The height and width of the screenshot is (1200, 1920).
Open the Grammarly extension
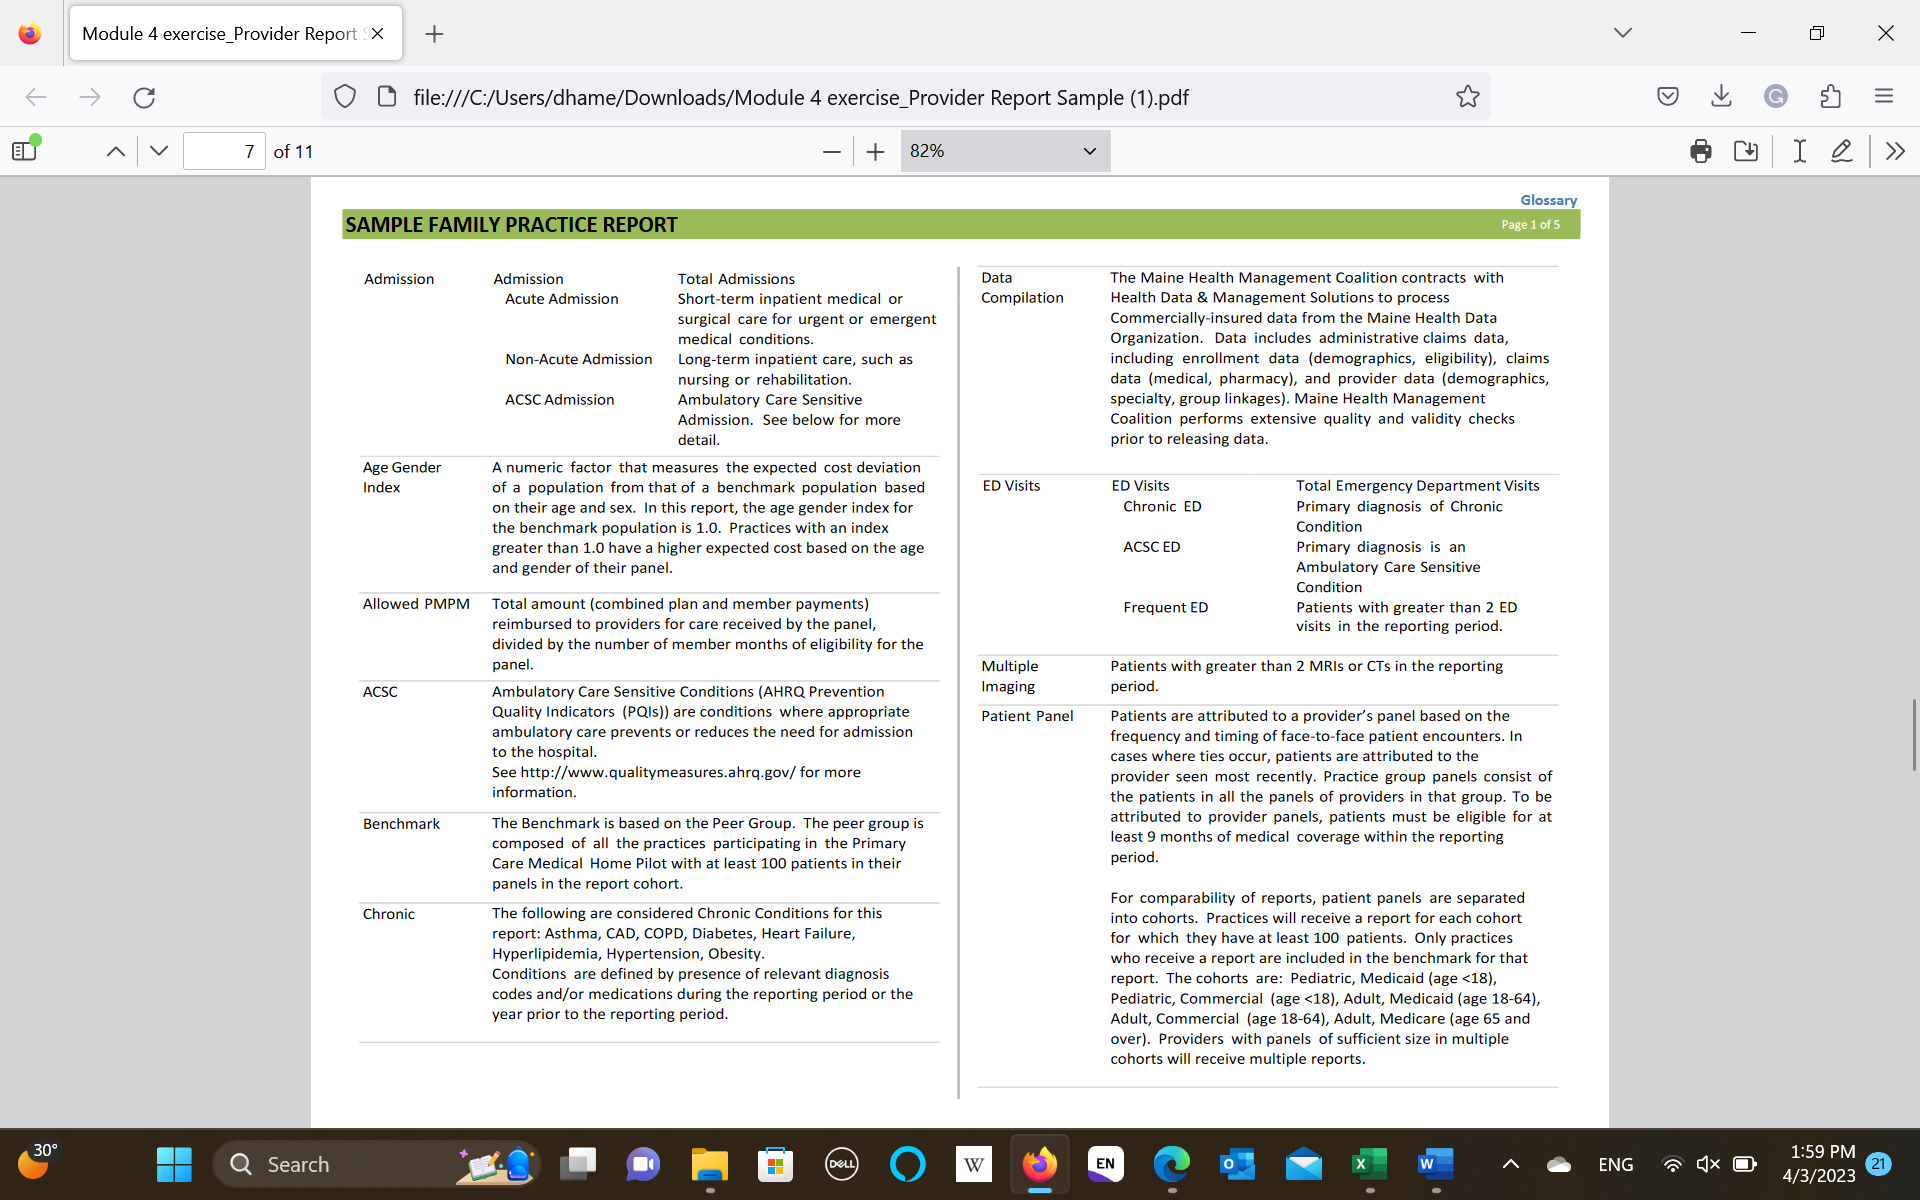tap(1776, 96)
